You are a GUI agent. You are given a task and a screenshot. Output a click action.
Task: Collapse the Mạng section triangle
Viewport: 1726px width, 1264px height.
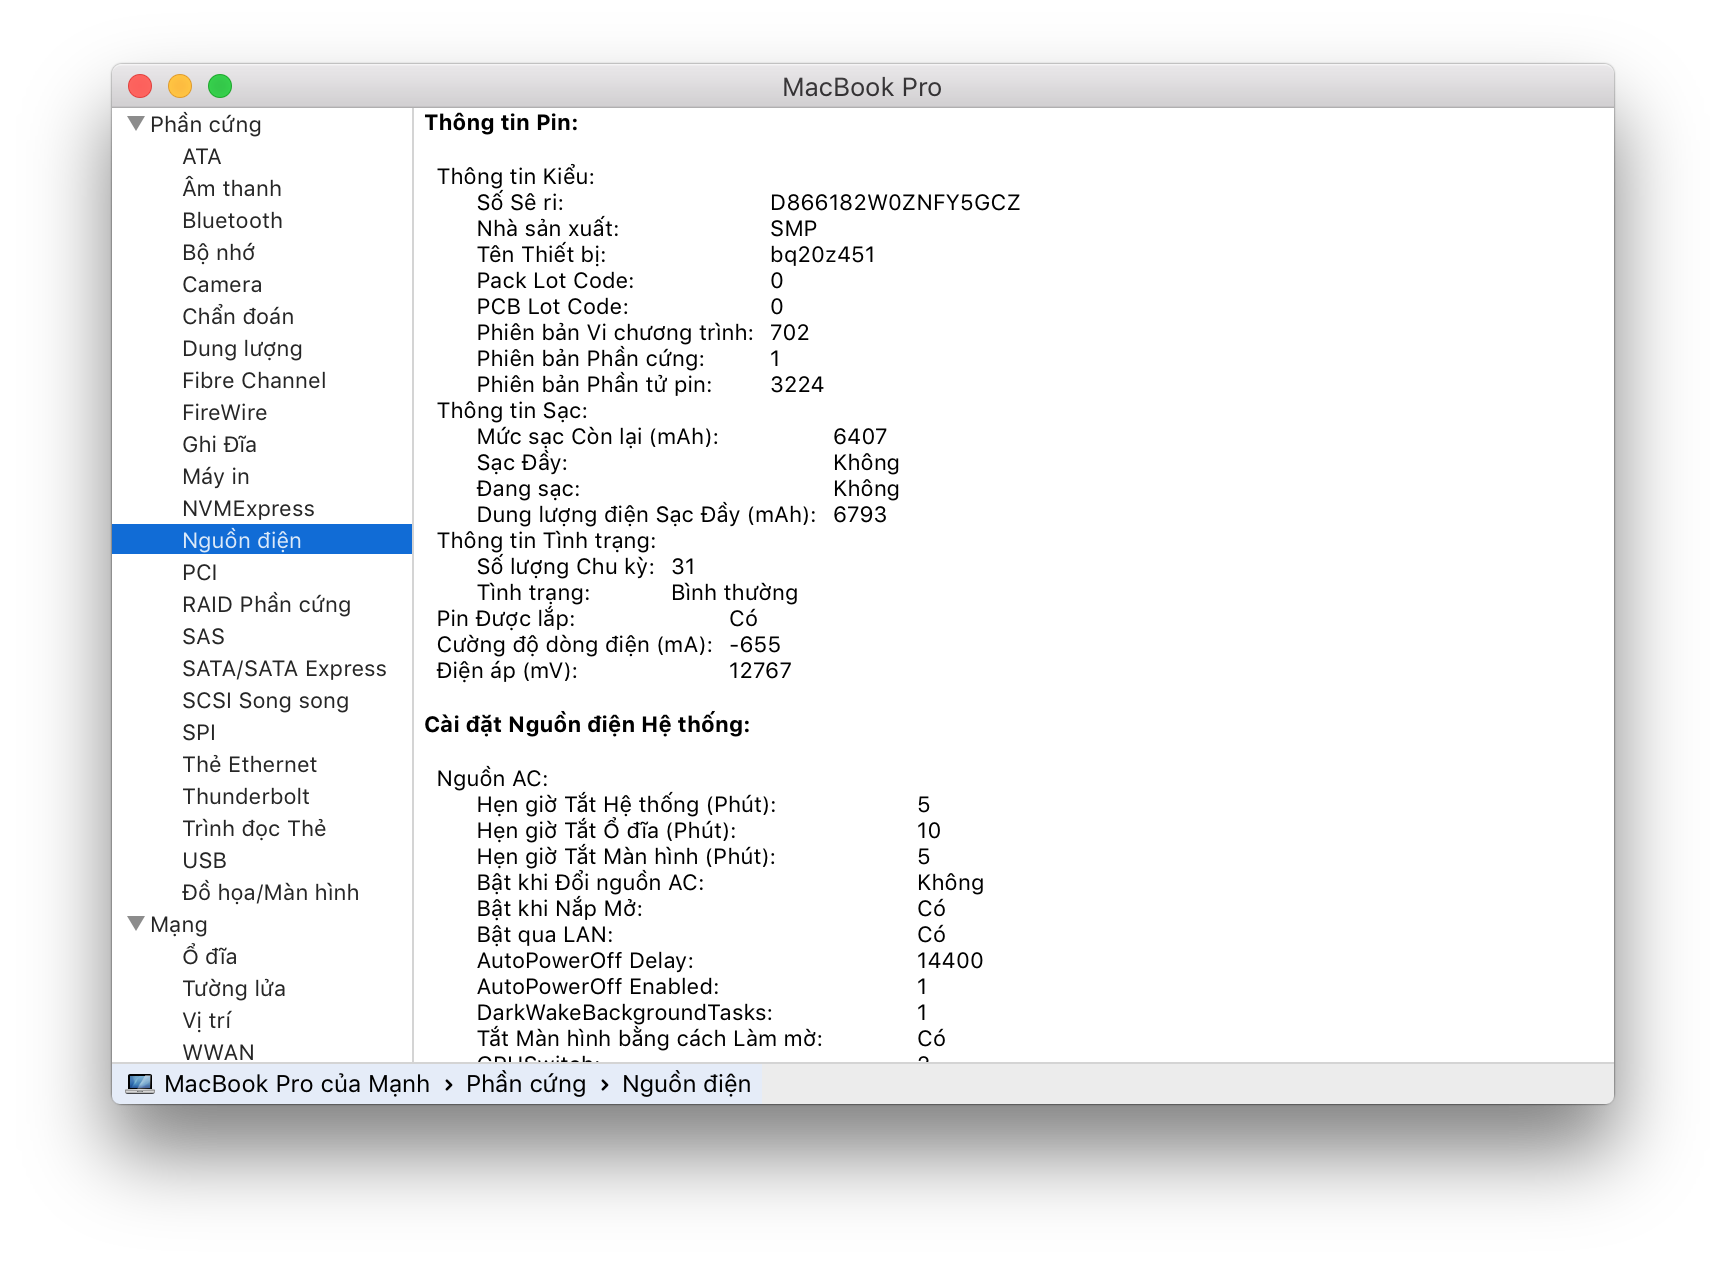136,924
